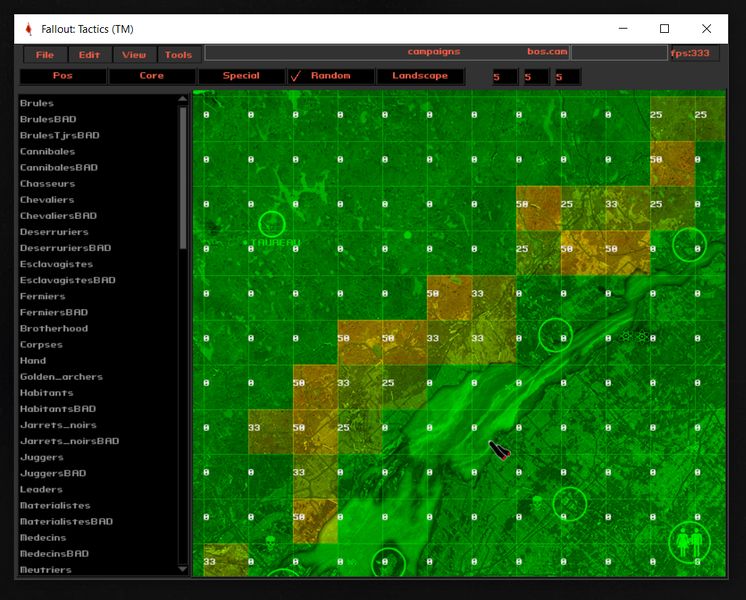Viewport: 746px width, 600px height.
Task: Click the last of three 5 value fields
Action: click(568, 77)
